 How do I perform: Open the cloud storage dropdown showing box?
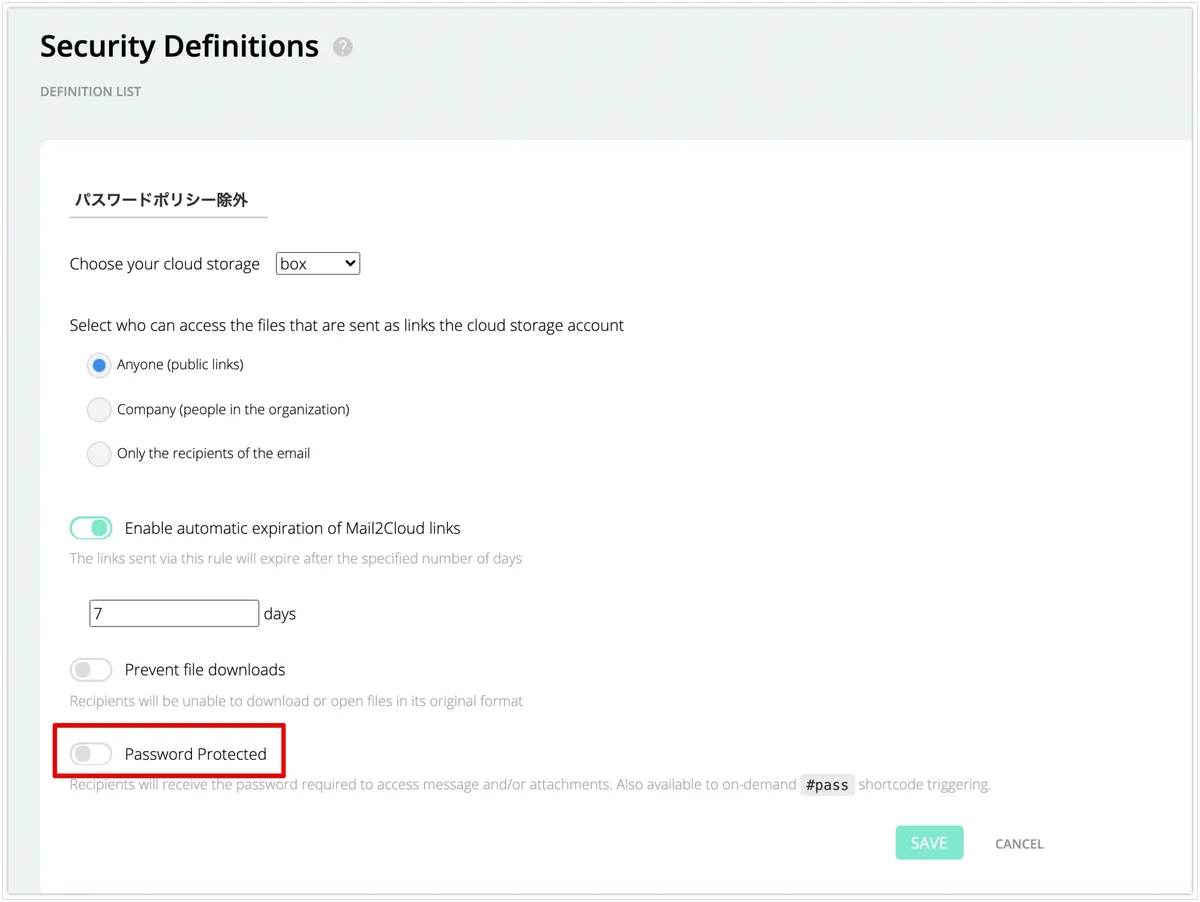coord(317,264)
